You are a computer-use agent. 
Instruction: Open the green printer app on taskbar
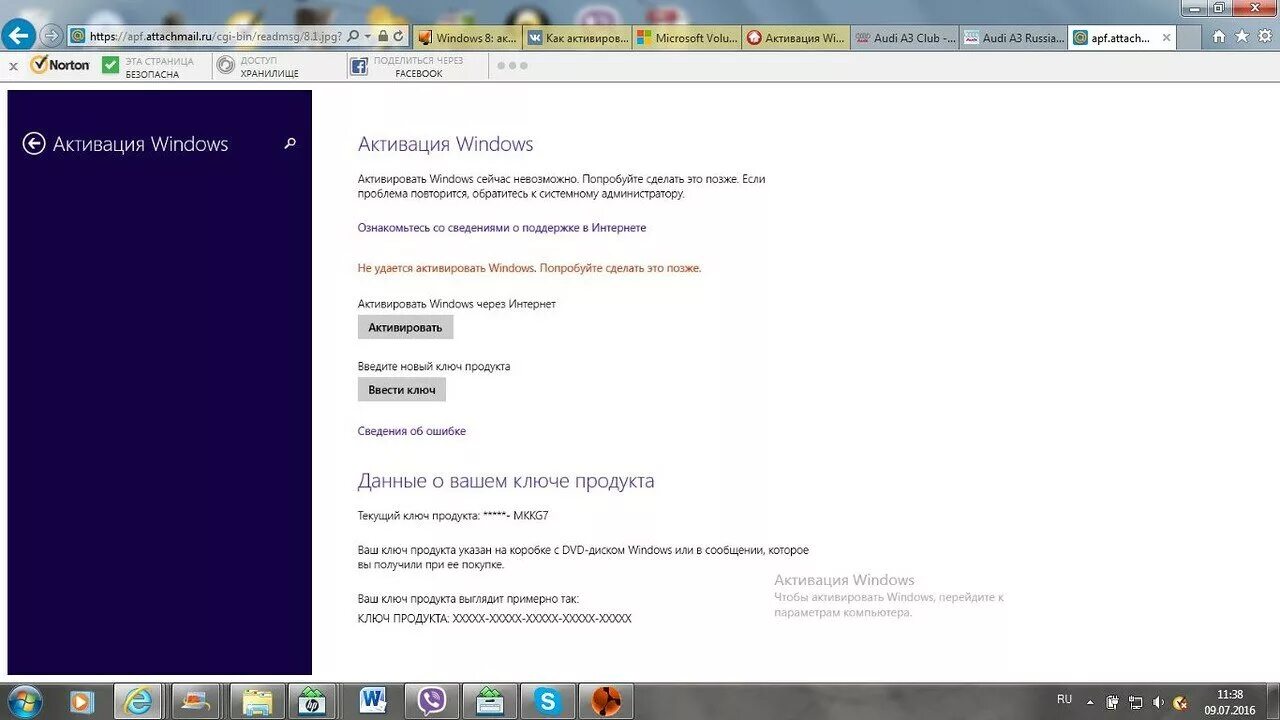pyautogui.click(x=490, y=701)
